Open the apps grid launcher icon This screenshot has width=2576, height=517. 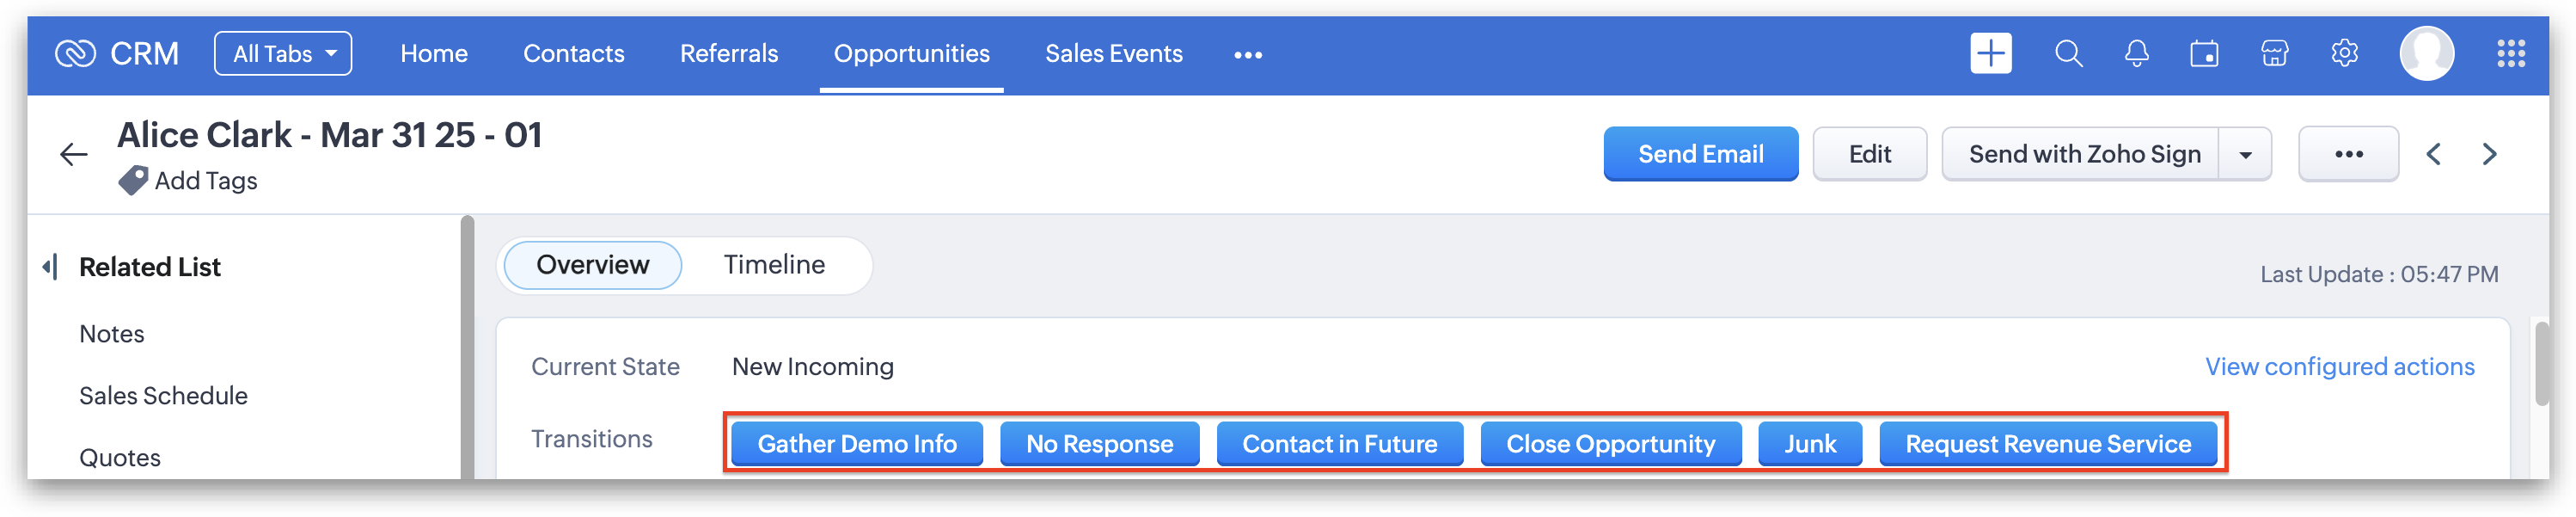[2510, 54]
